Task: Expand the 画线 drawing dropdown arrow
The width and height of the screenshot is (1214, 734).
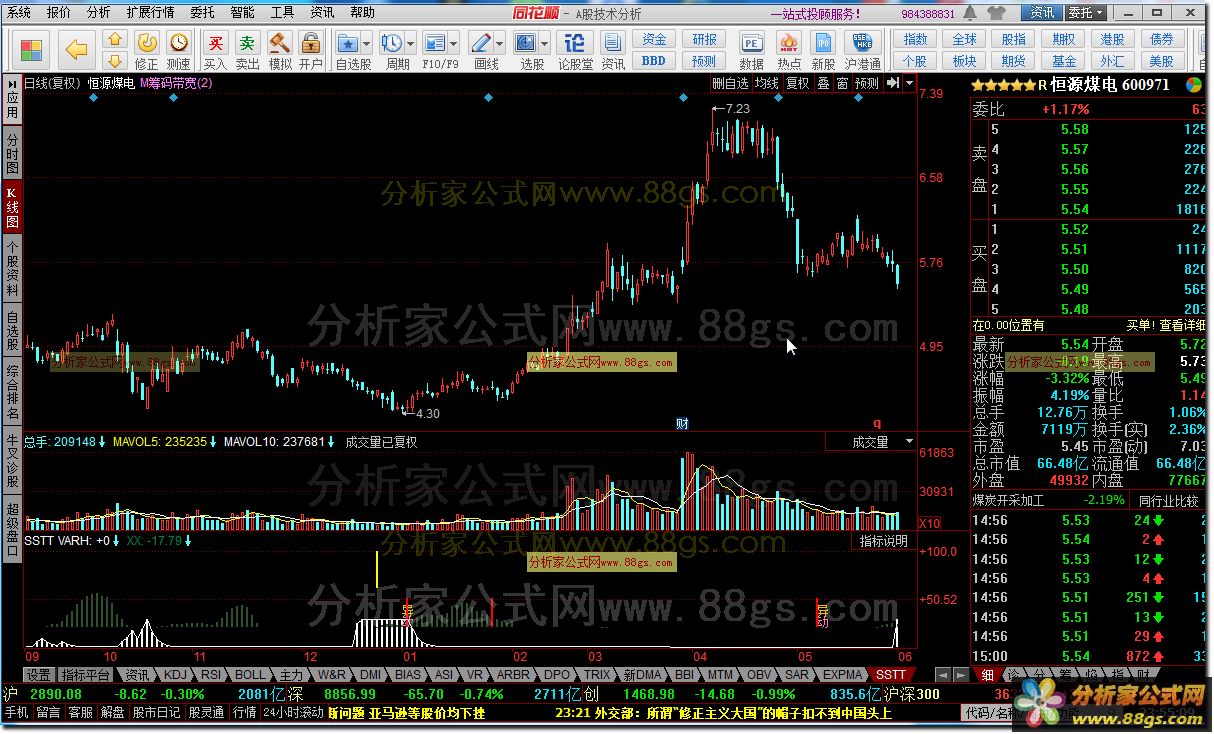Action: click(500, 44)
